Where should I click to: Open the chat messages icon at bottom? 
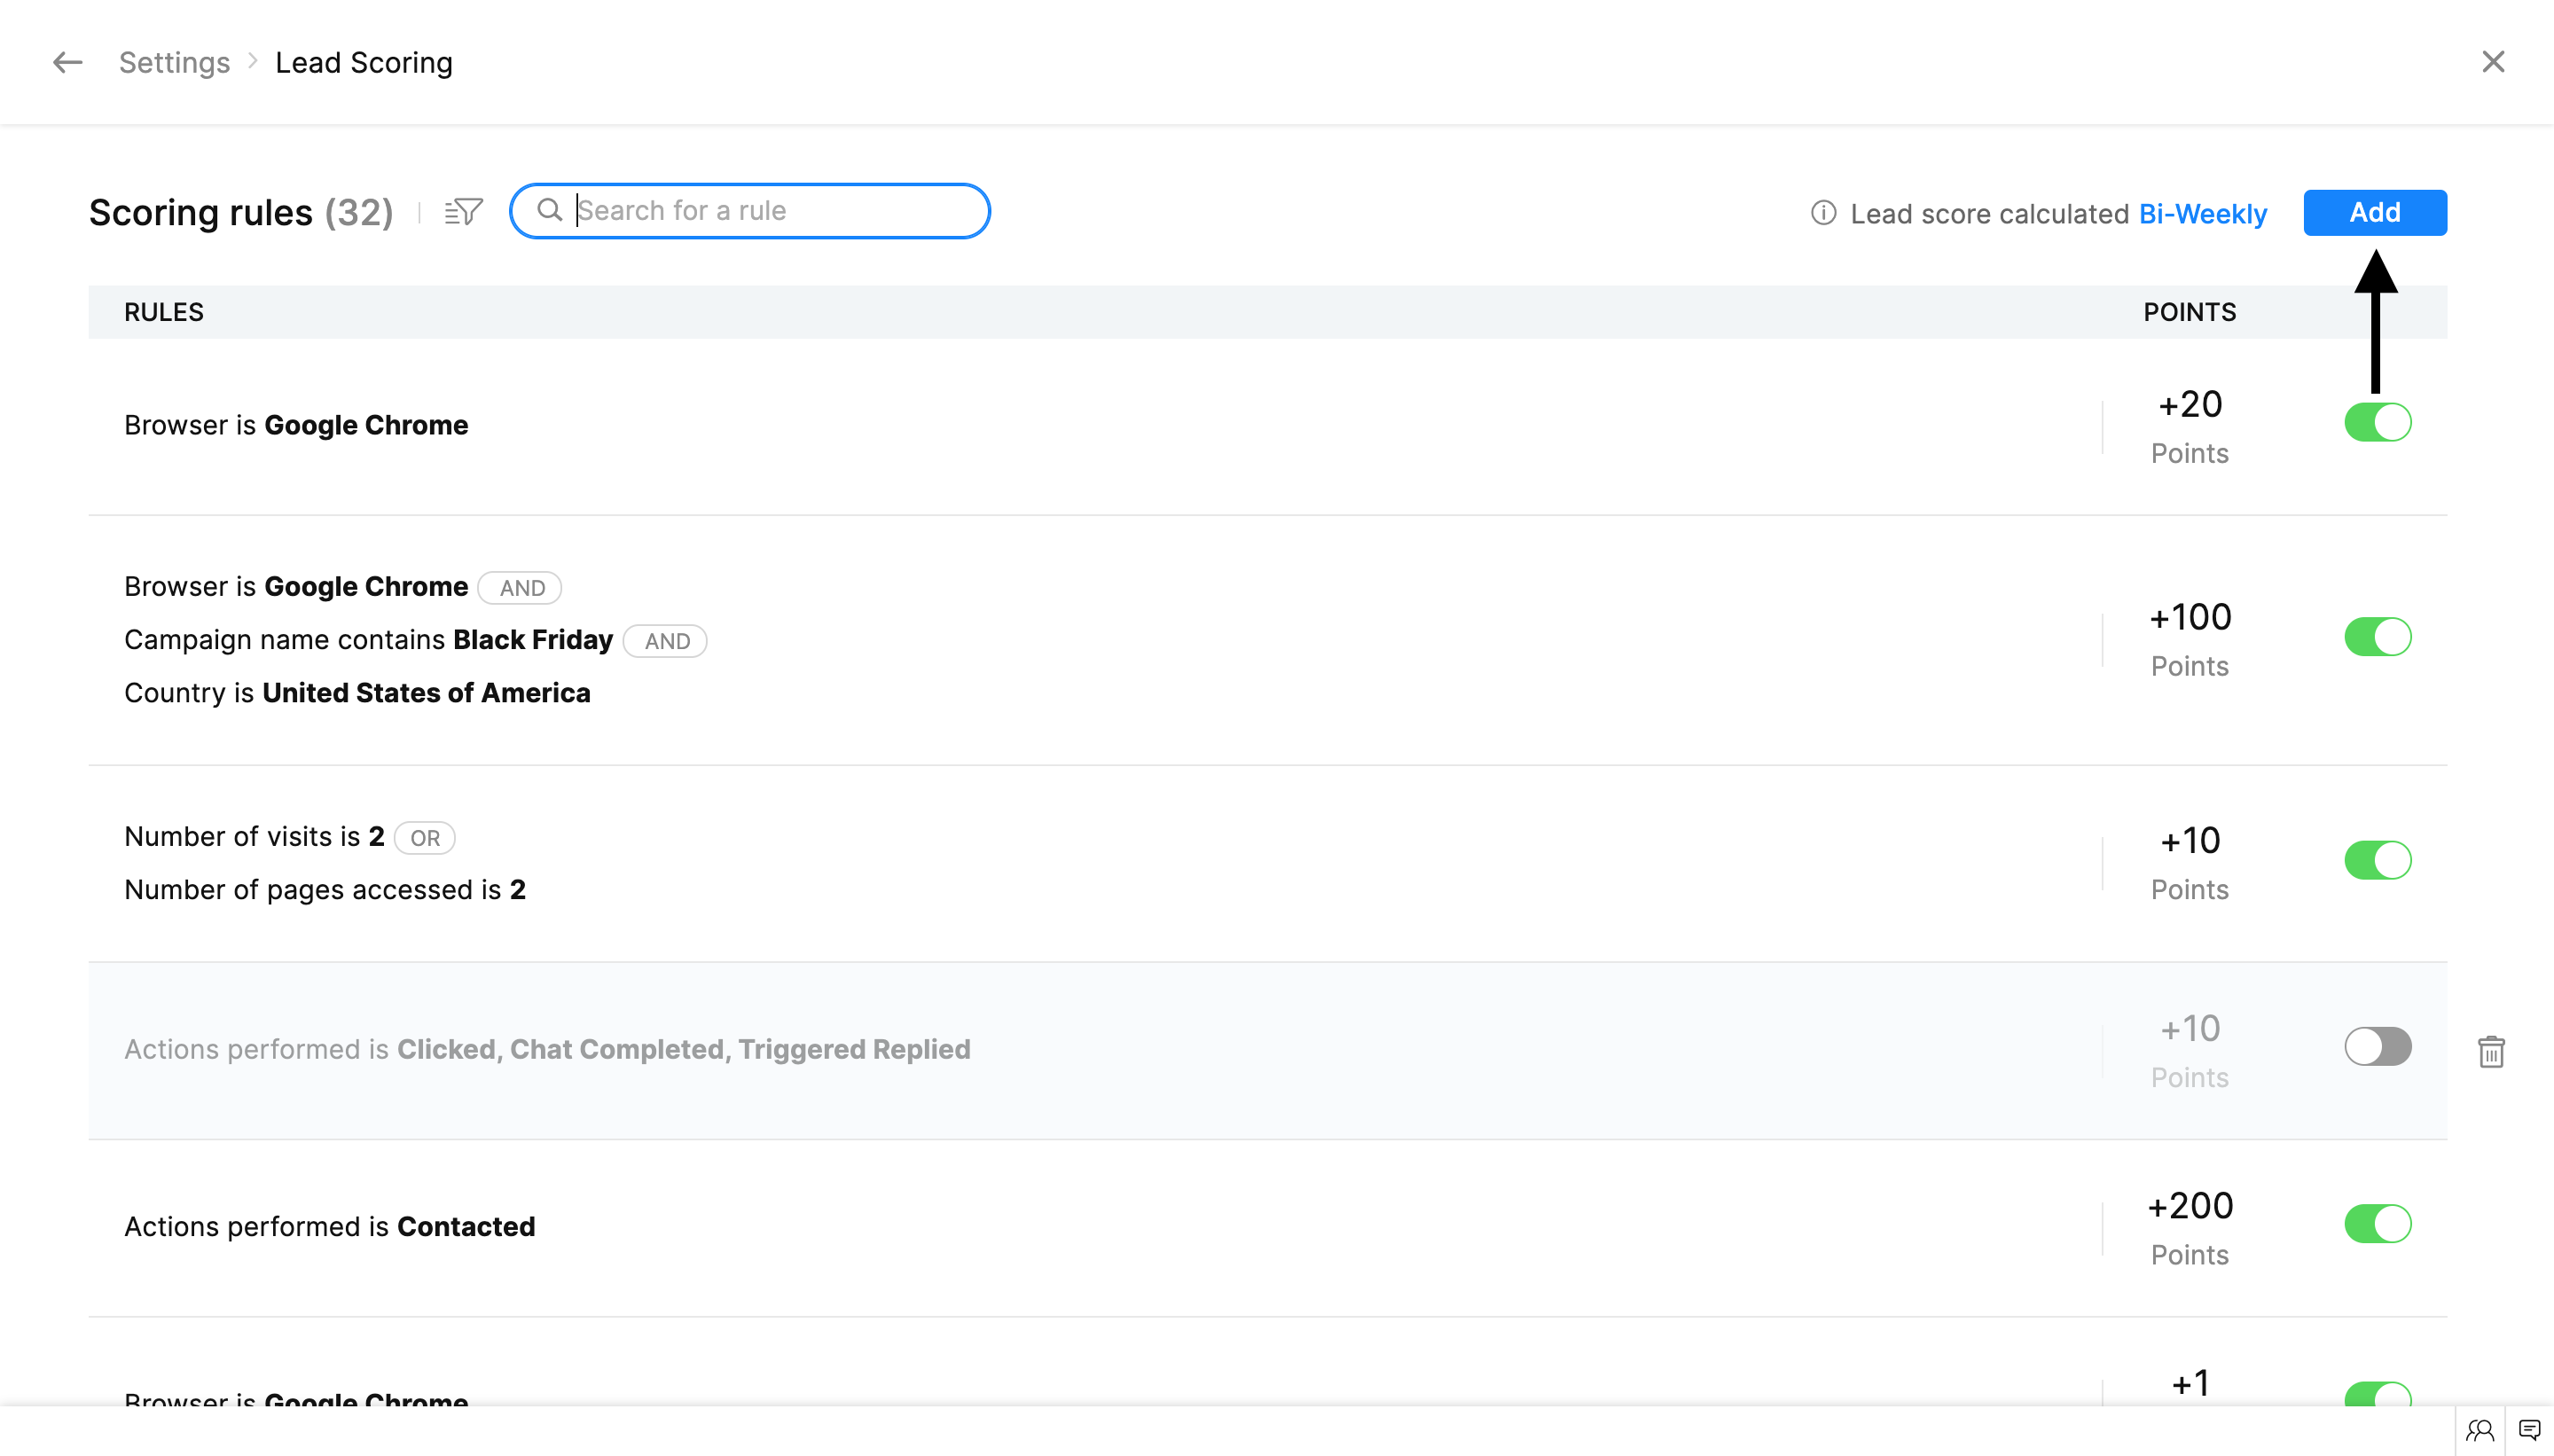pyautogui.click(x=2529, y=1430)
